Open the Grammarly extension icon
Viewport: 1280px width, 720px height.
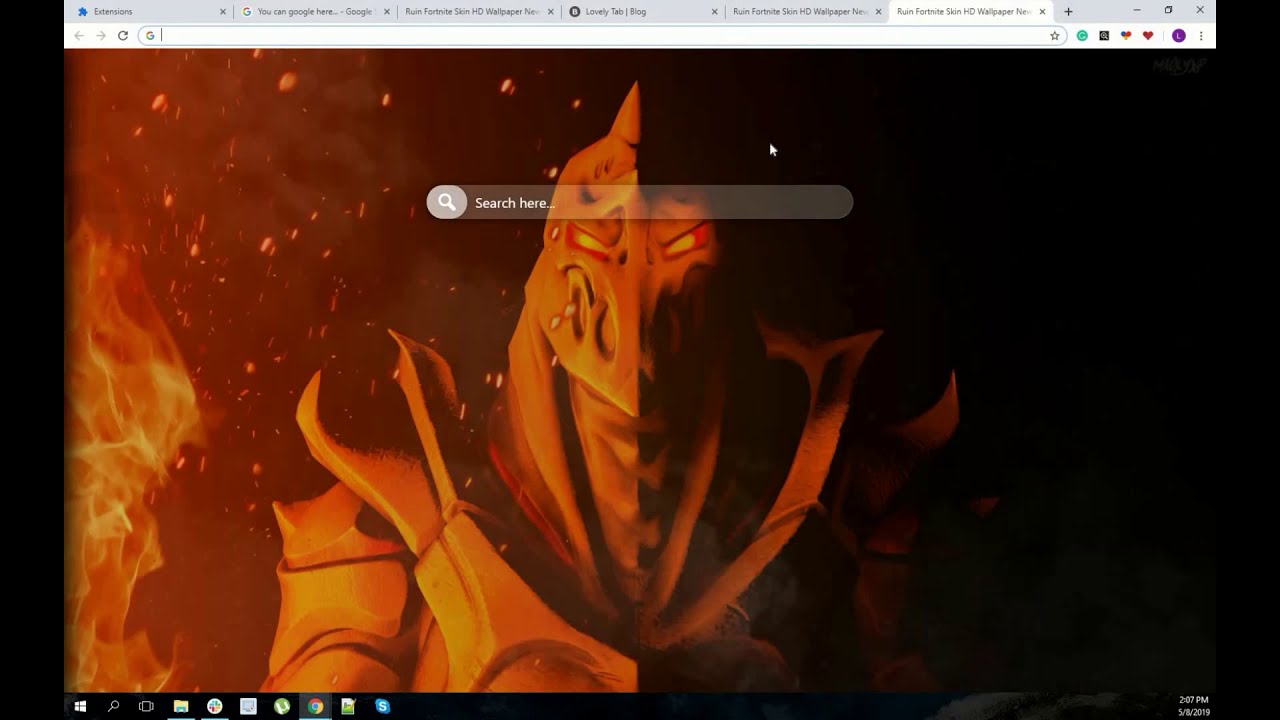(x=1082, y=36)
